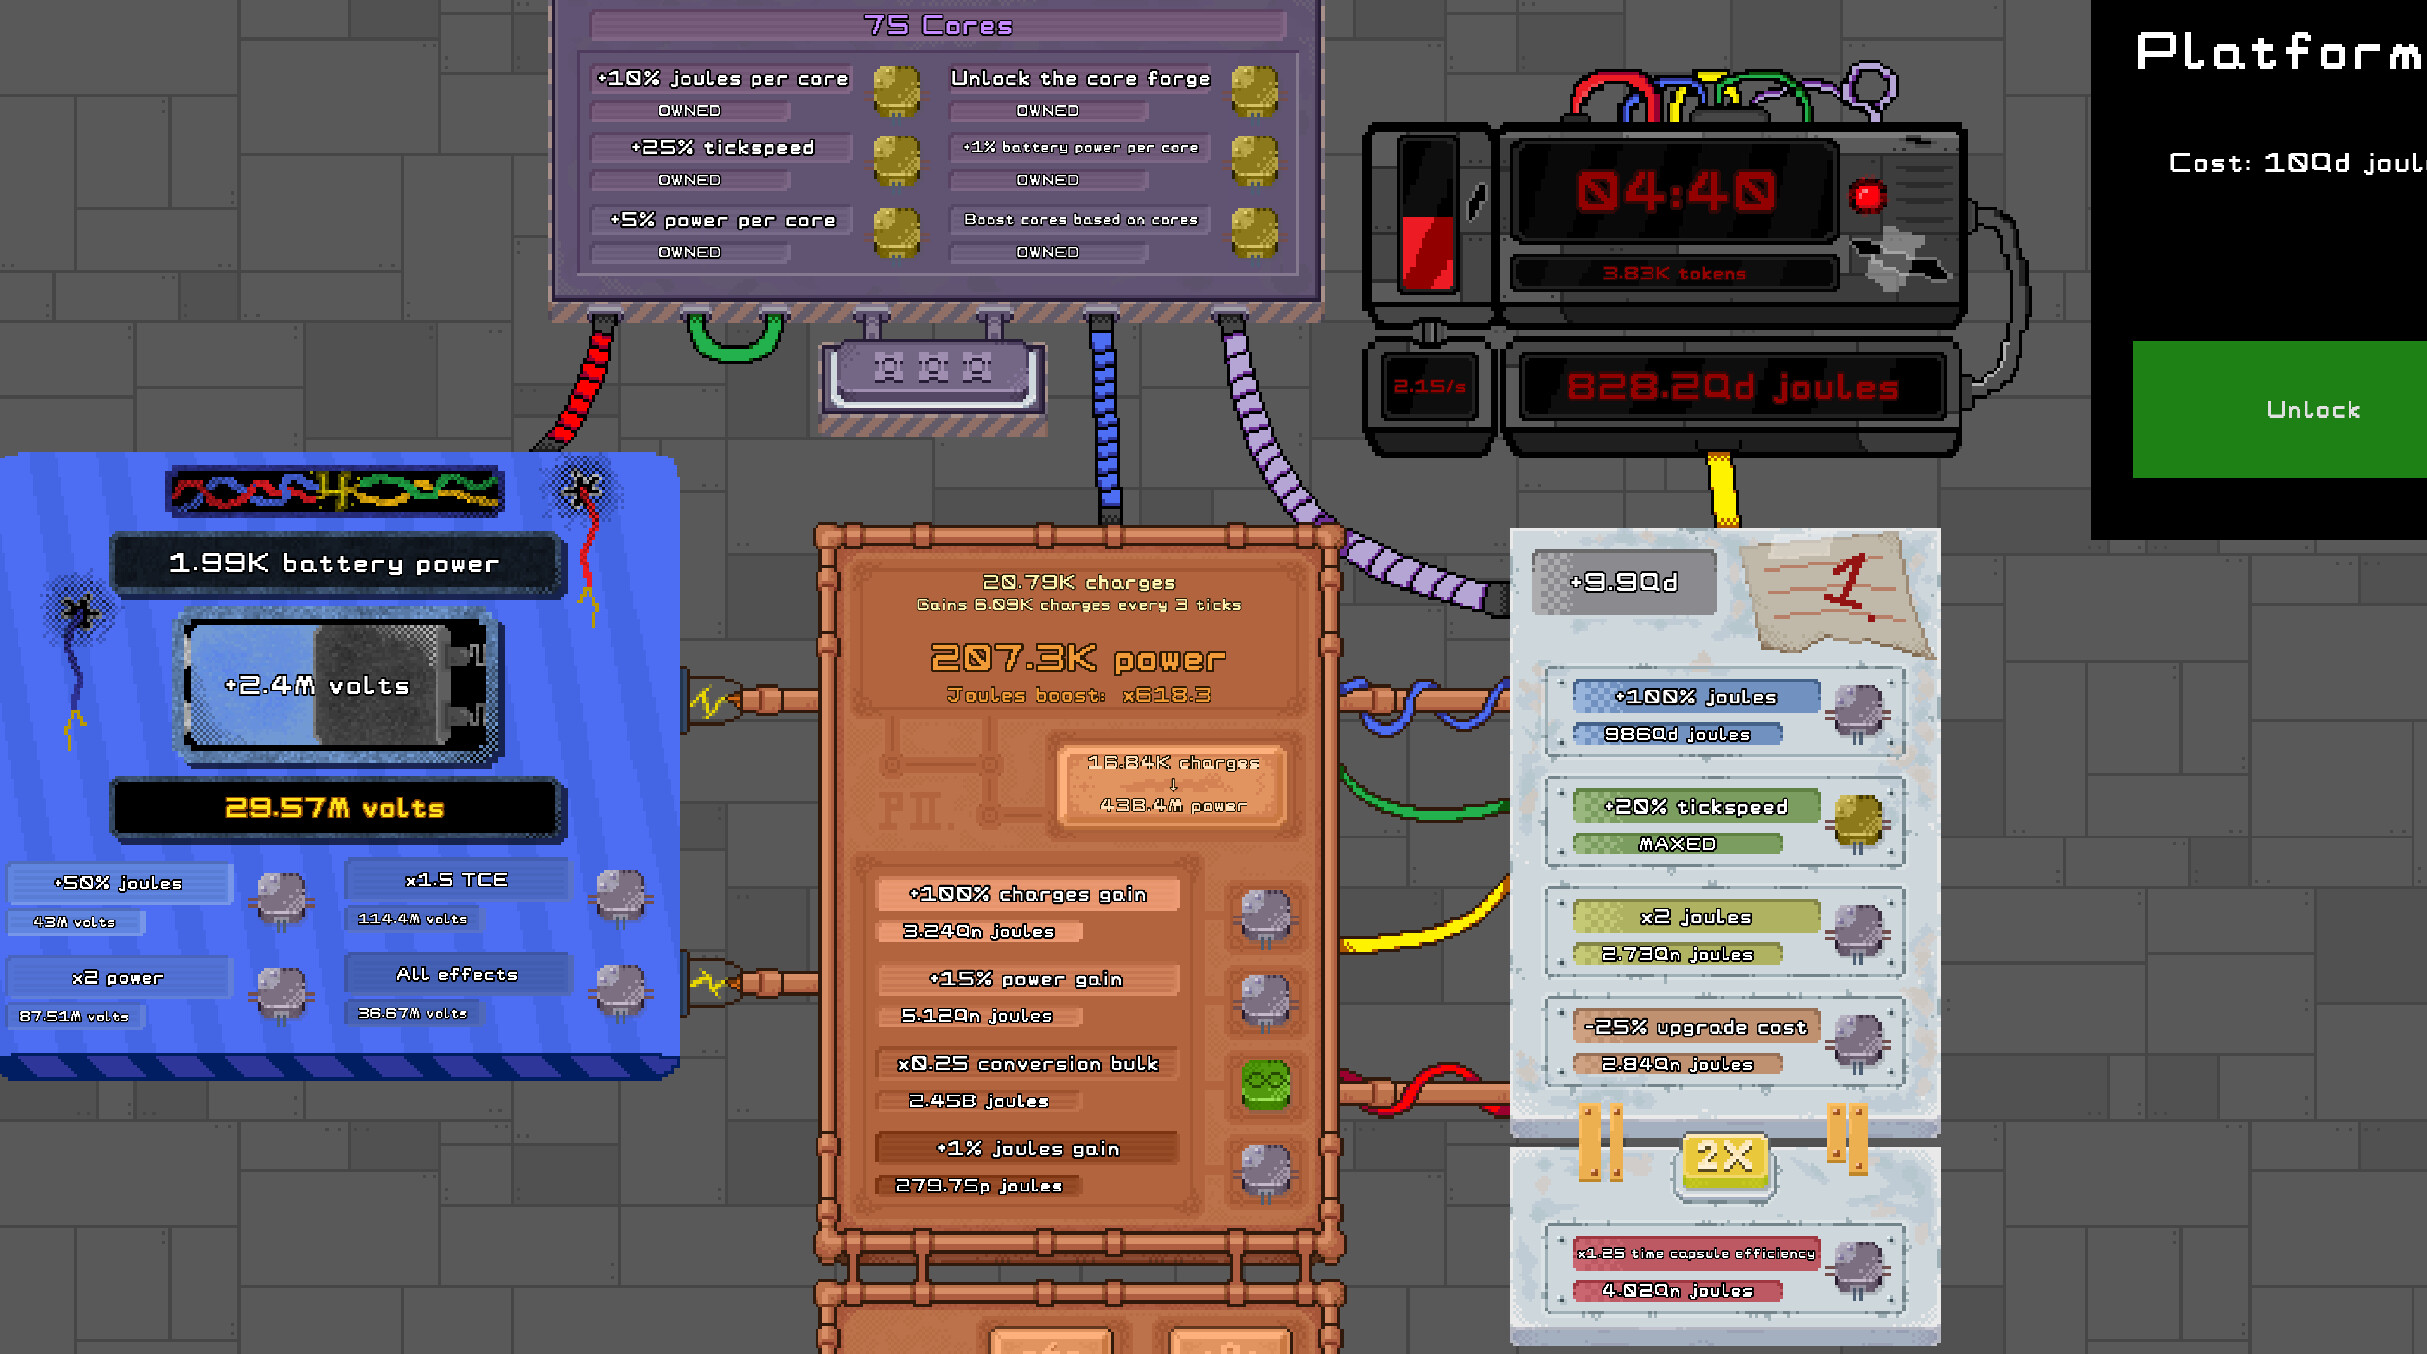Click the 828.2Qd joules display

1732,387
